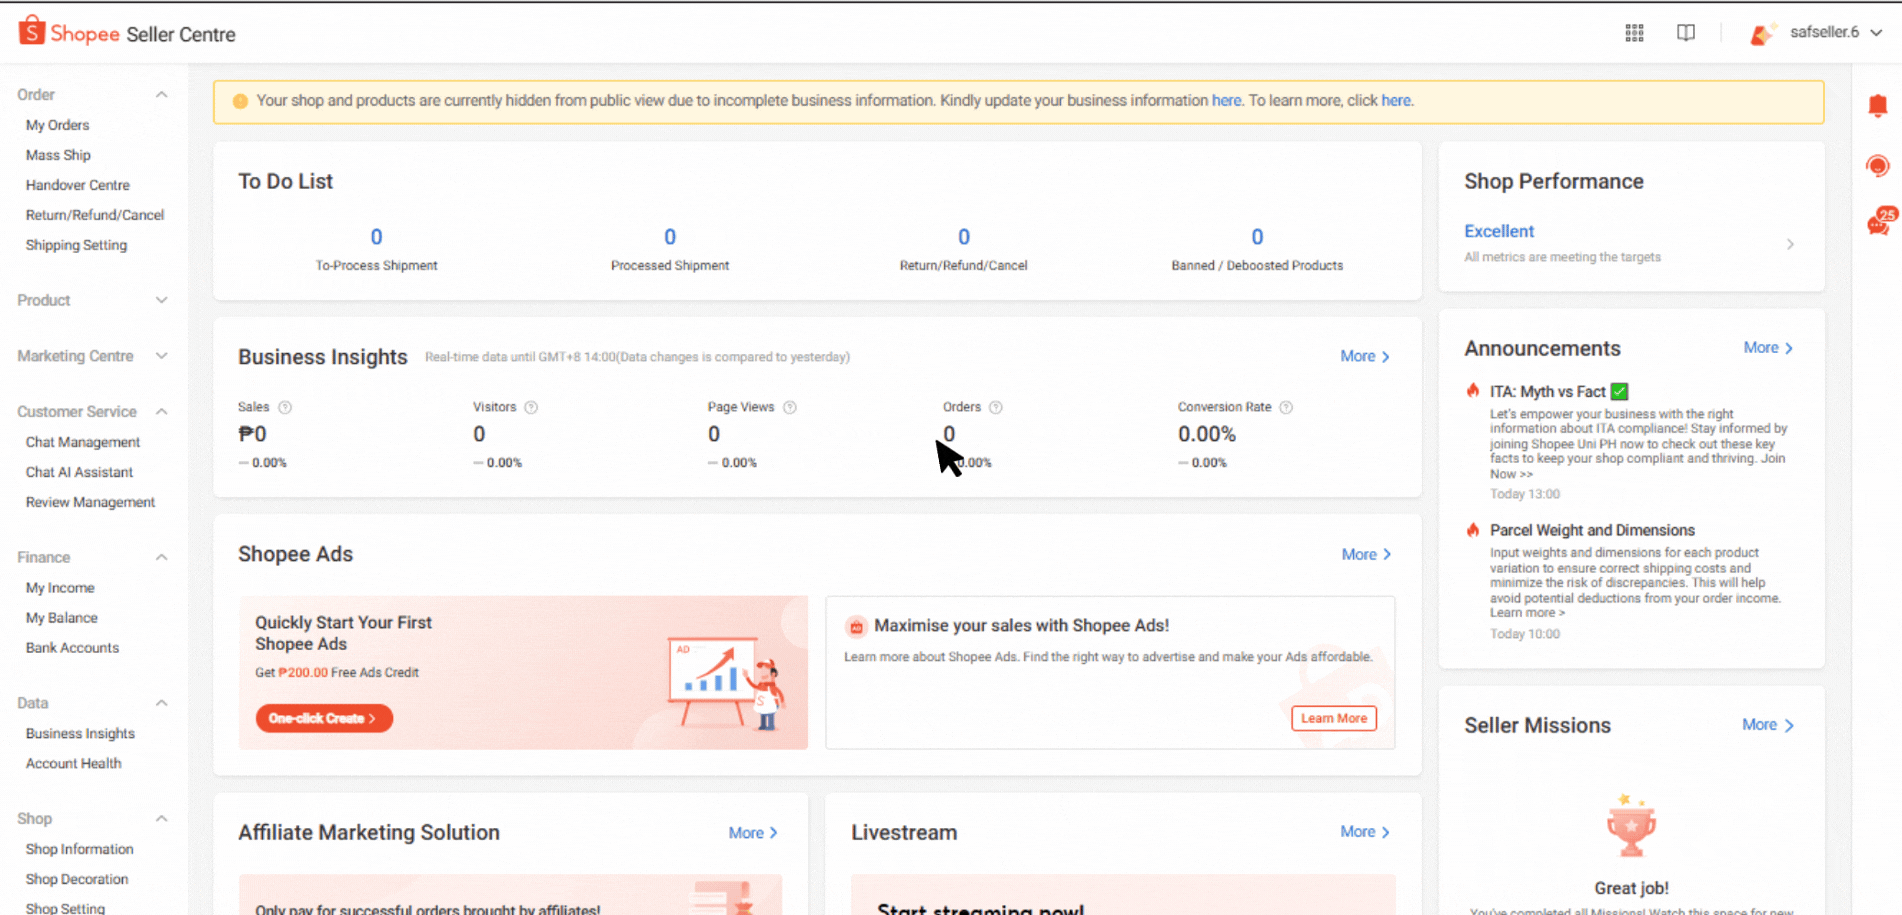The height and width of the screenshot is (915, 1902).
Task: Open Parcel Weight and Dimensions announcement
Action: (1592, 530)
